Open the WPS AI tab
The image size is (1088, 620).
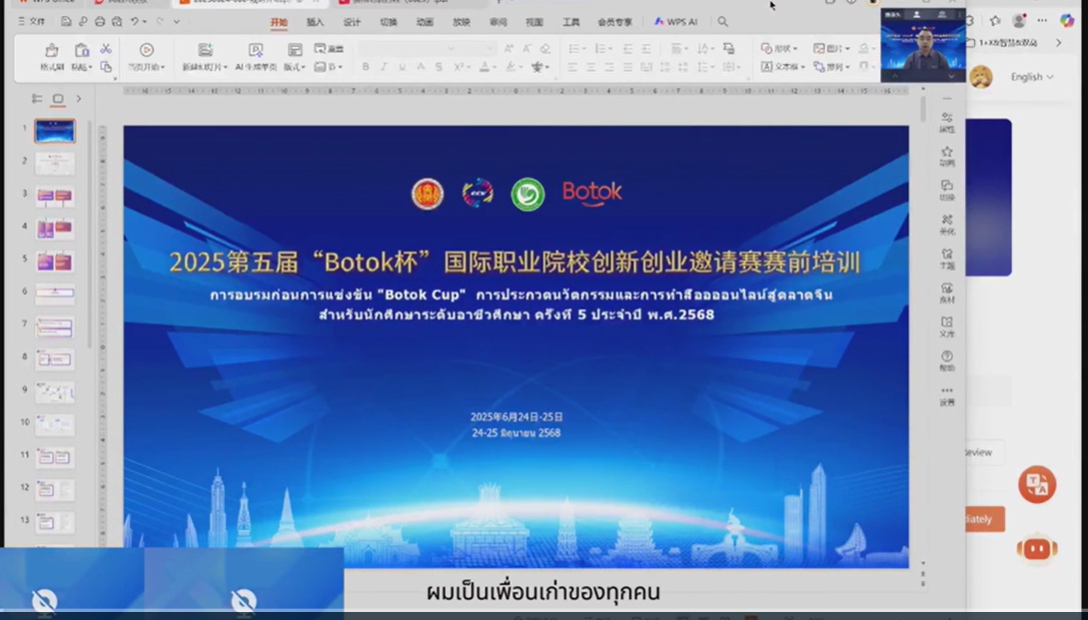(x=676, y=22)
